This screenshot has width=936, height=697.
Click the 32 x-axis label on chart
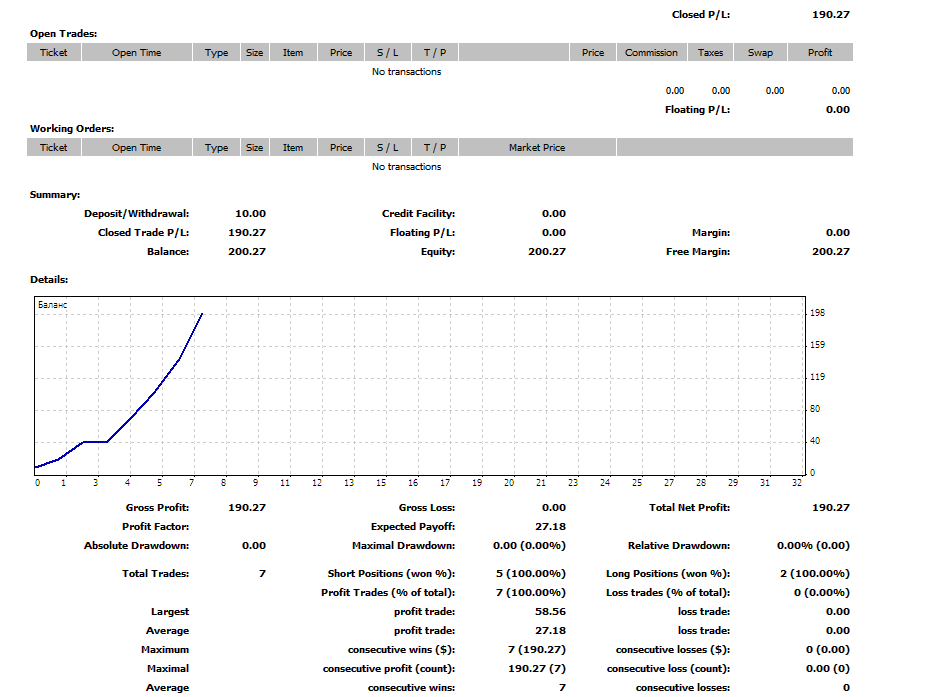[x=796, y=483]
